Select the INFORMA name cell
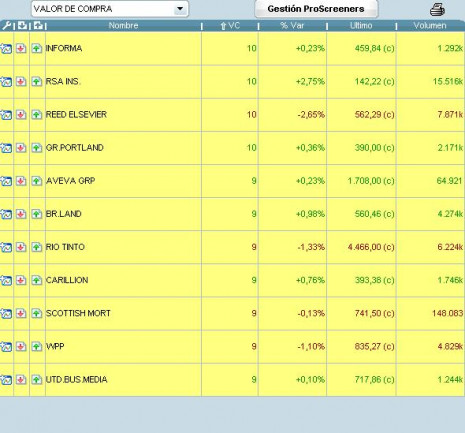This screenshot has height=433, width=465. [x=123, y=49]
